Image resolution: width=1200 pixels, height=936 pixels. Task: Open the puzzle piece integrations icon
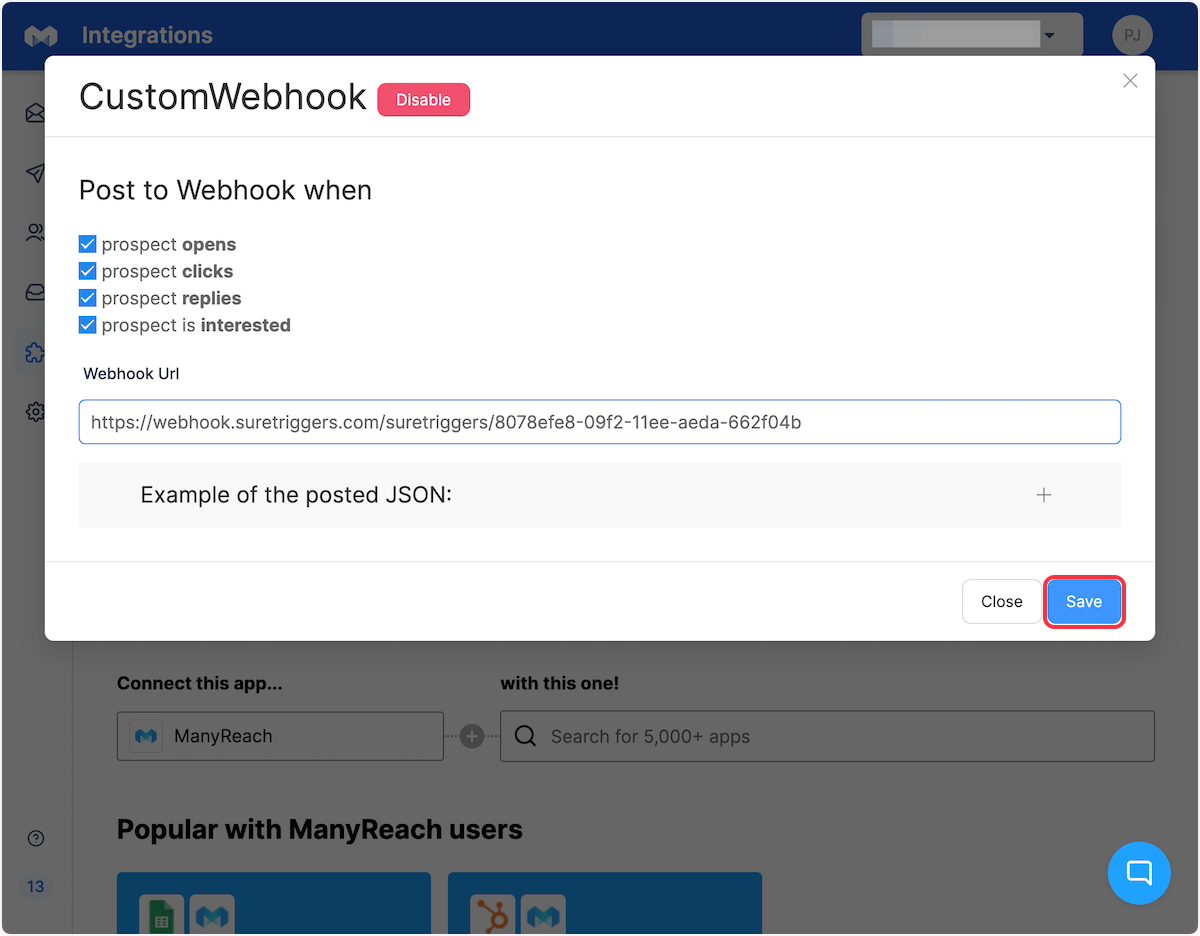(x=36, y=353)
